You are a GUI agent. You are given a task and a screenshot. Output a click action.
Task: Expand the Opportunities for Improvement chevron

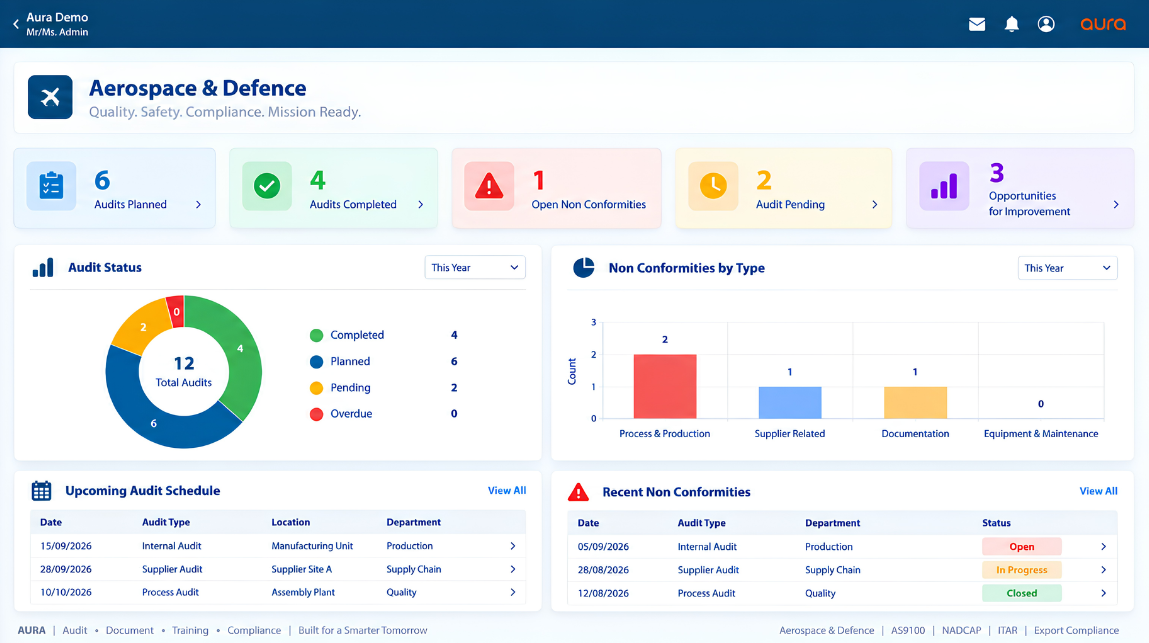click(1116, 205)
